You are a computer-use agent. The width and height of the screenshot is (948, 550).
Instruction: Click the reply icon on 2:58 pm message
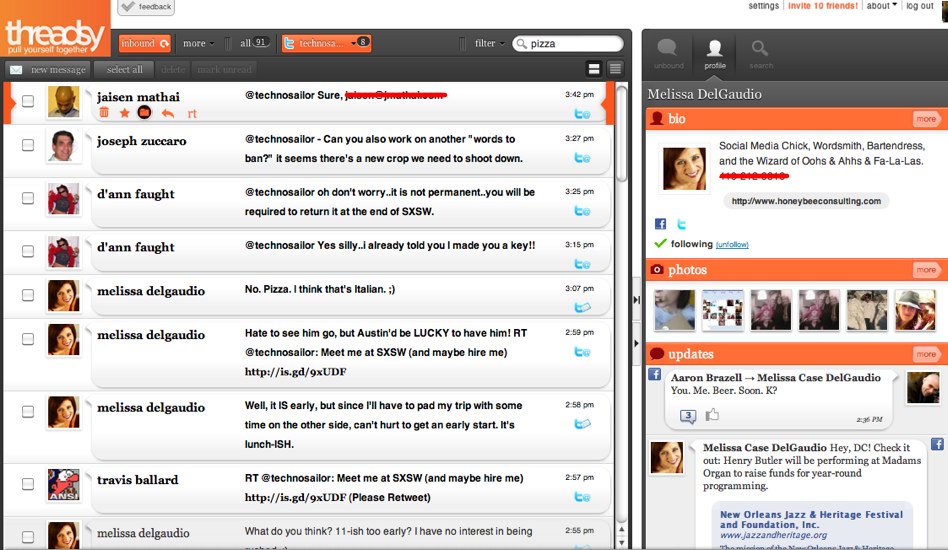pos(582,424)
